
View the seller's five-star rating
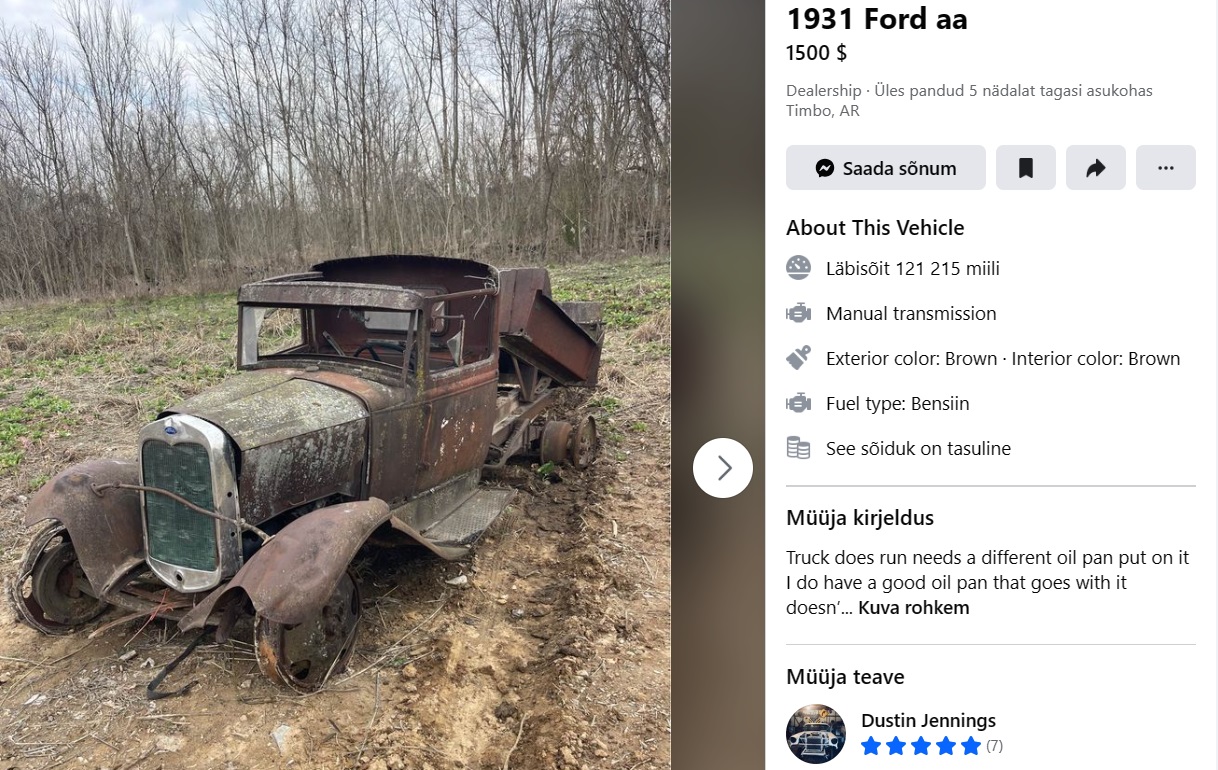point(921,746)
